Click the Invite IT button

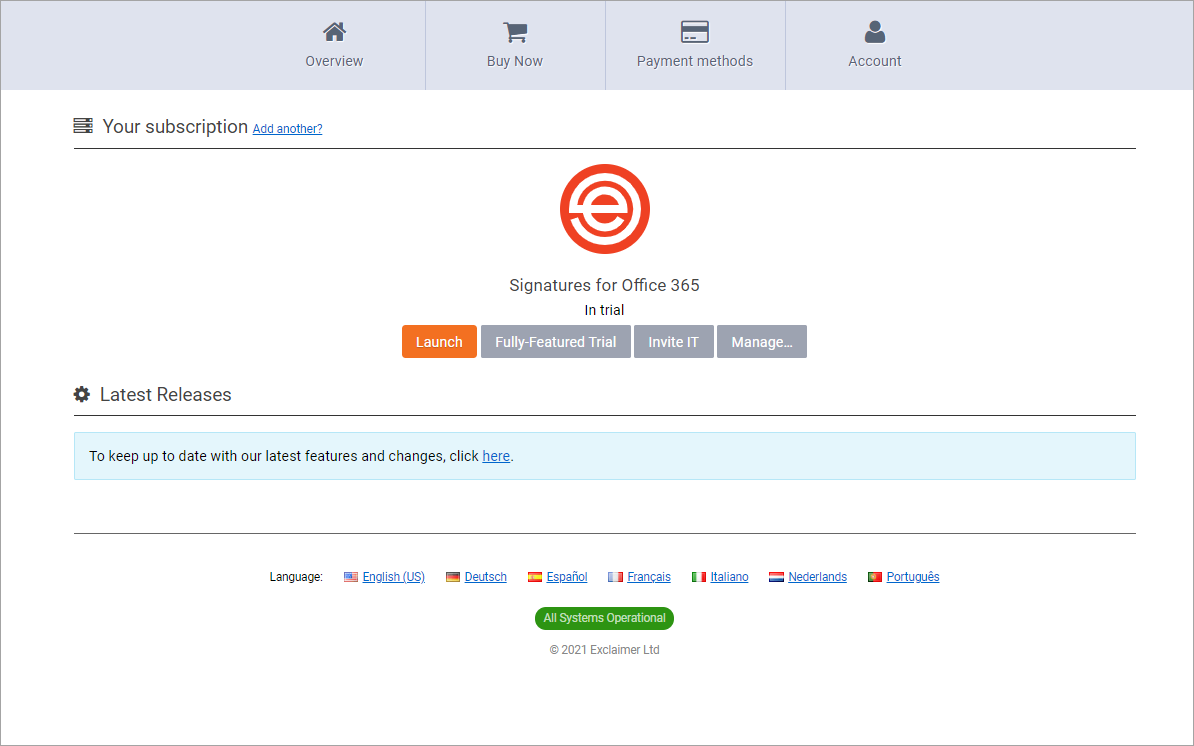point(673,342)
